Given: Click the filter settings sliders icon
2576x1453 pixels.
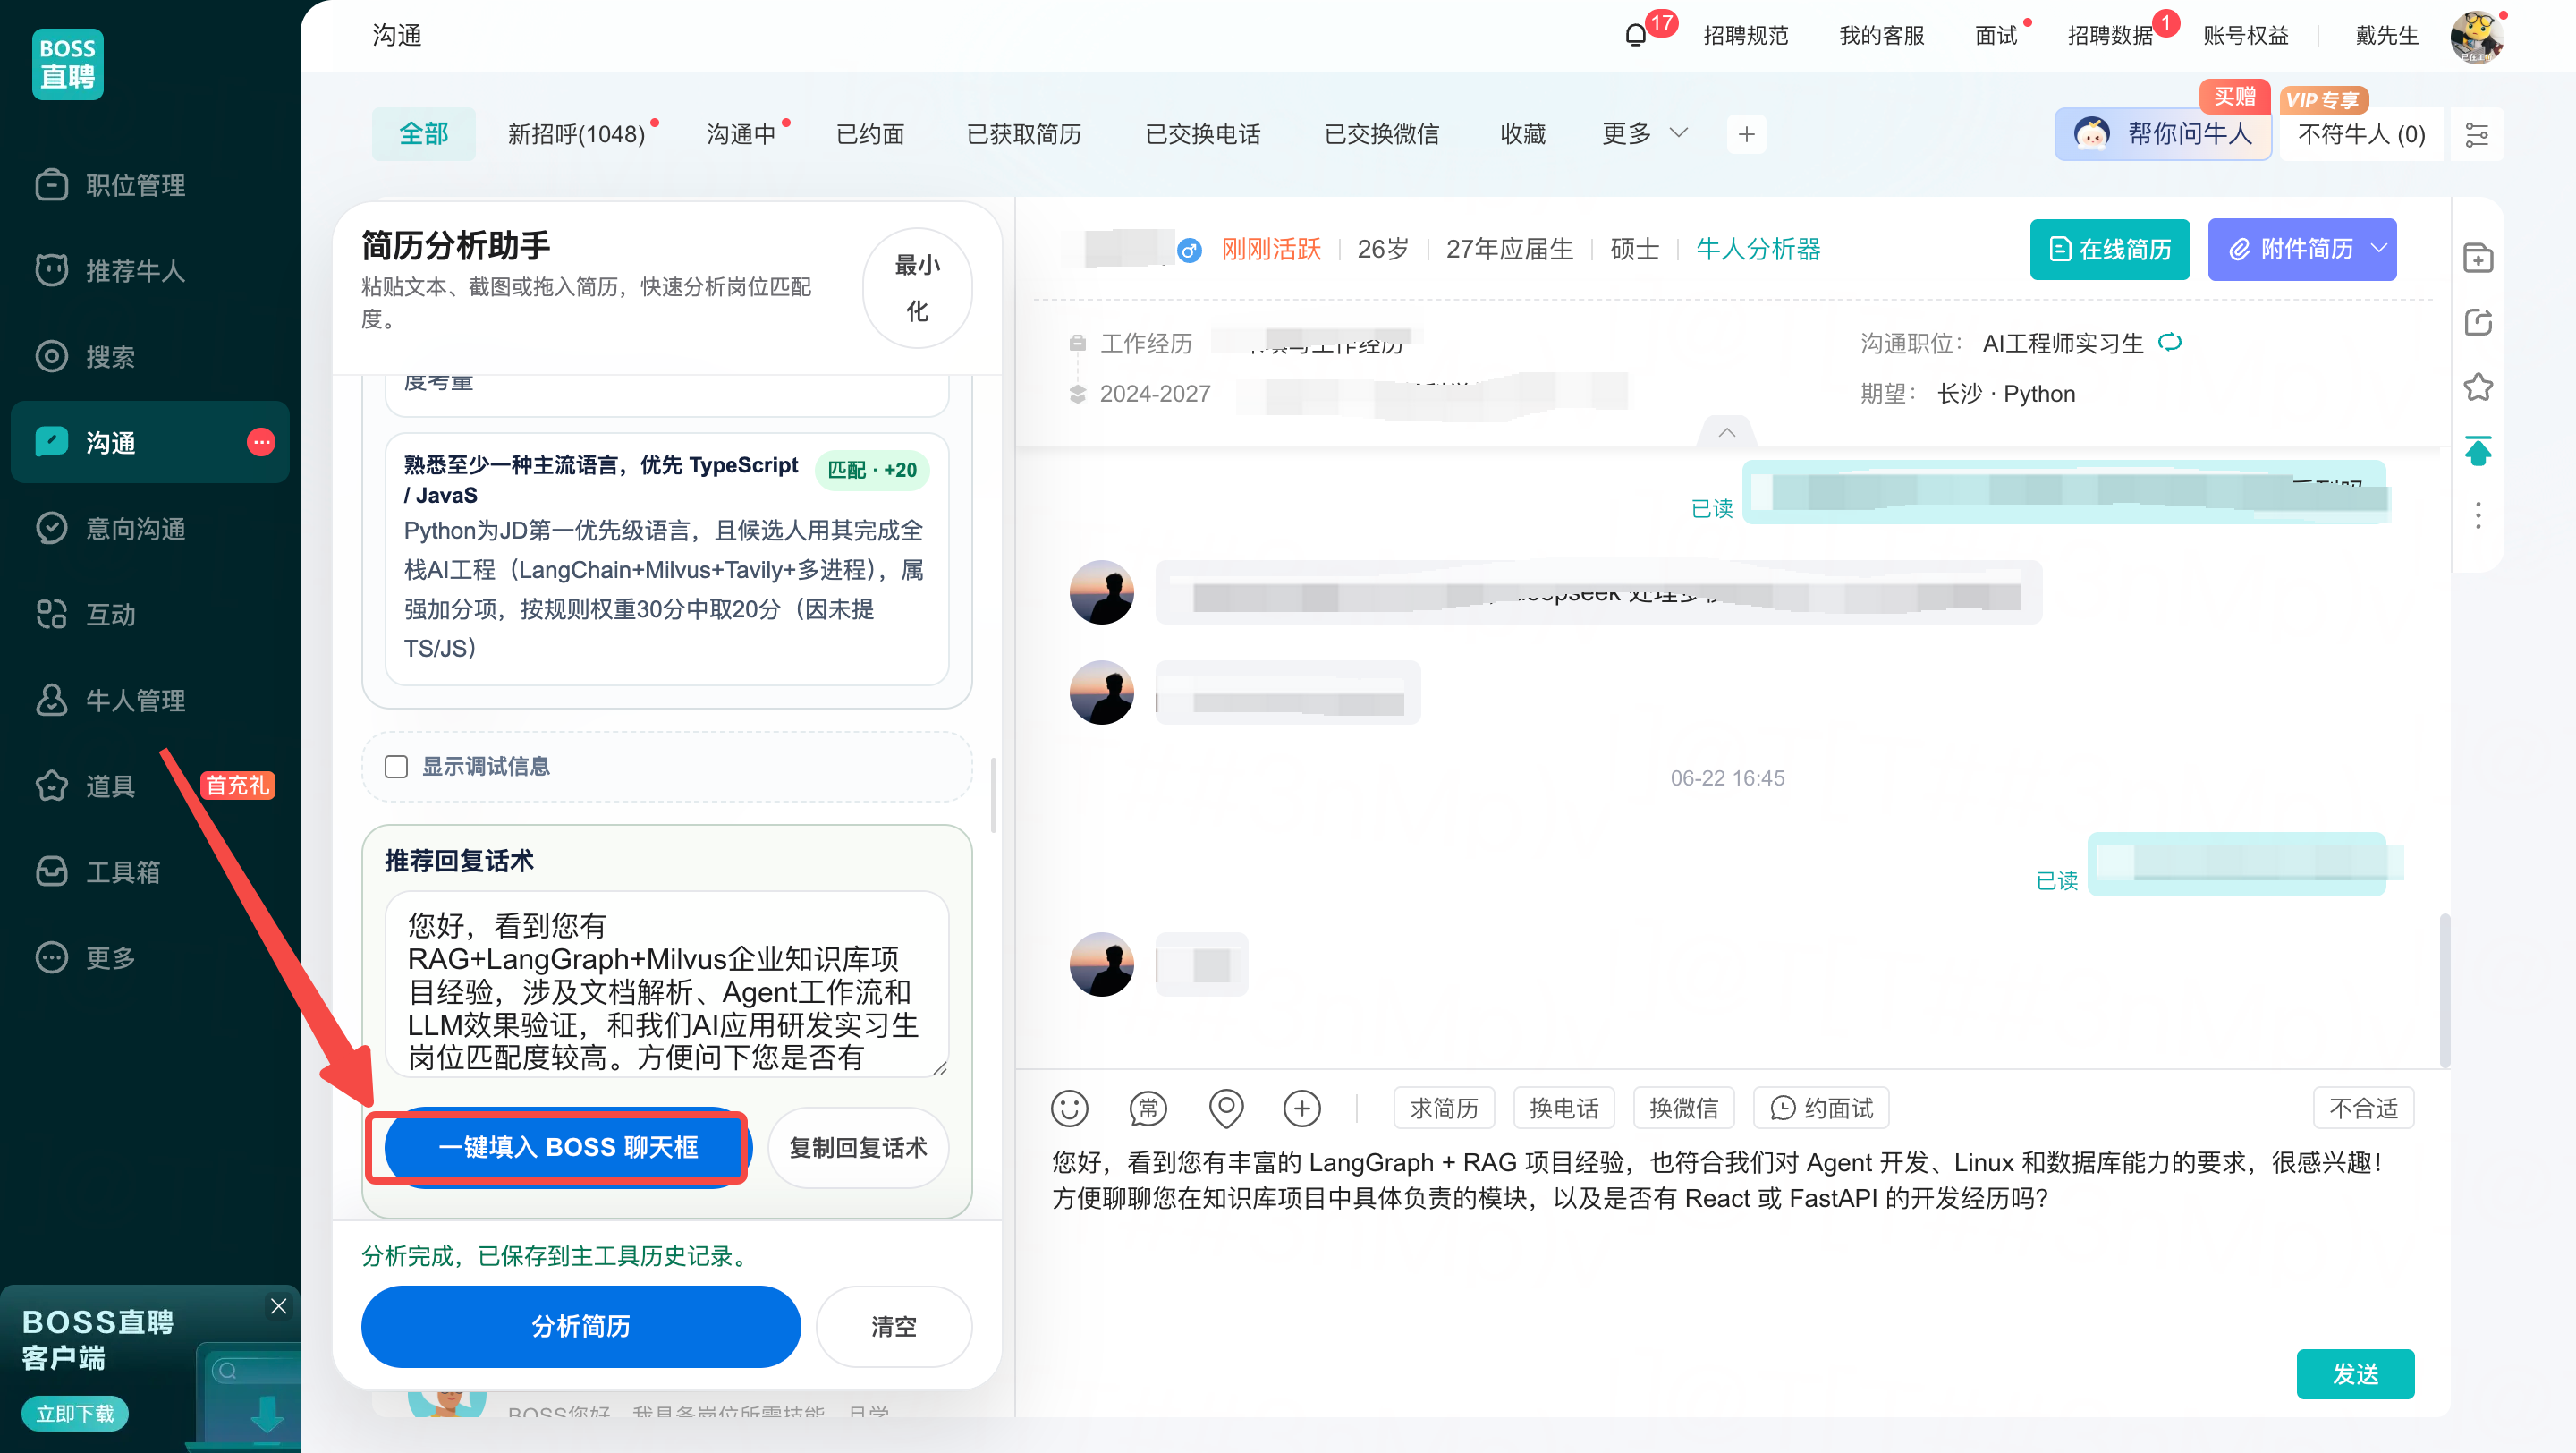Looking at the screenshot, I should click(2477, 135).
